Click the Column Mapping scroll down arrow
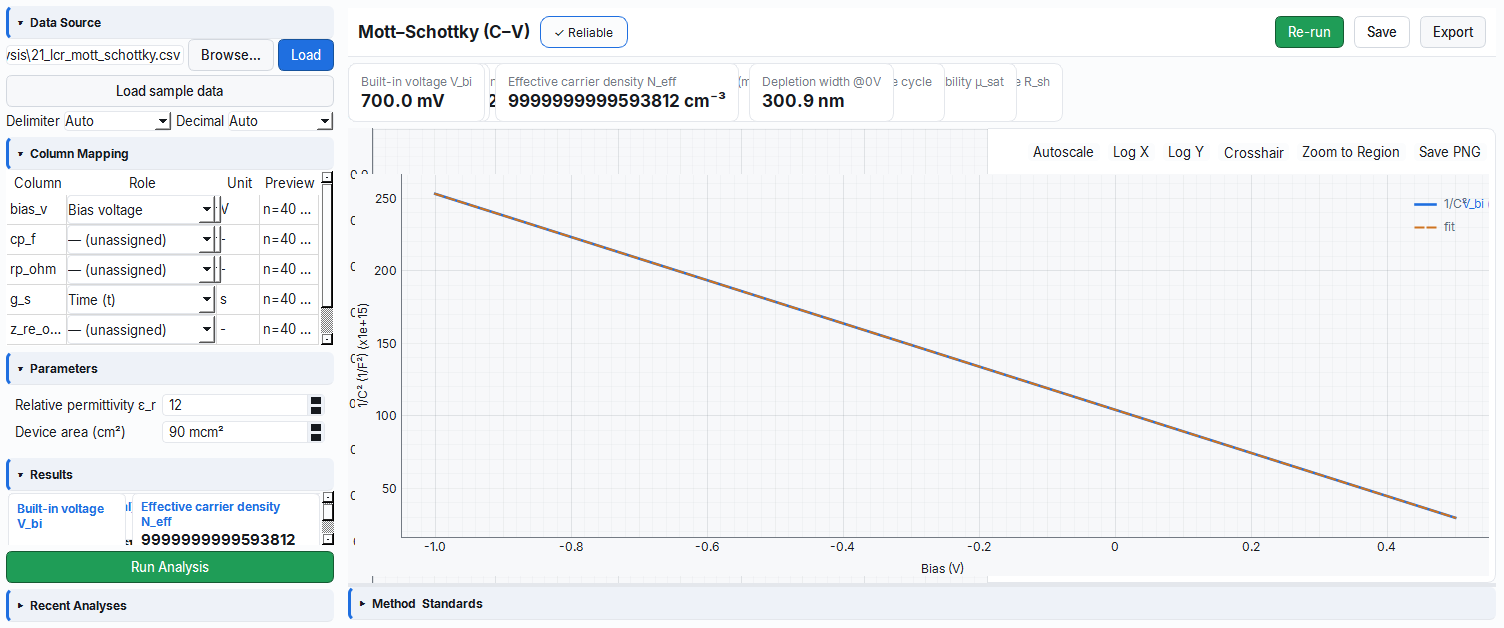Screen dimensions: 1504x628 [x=327, y=339]
